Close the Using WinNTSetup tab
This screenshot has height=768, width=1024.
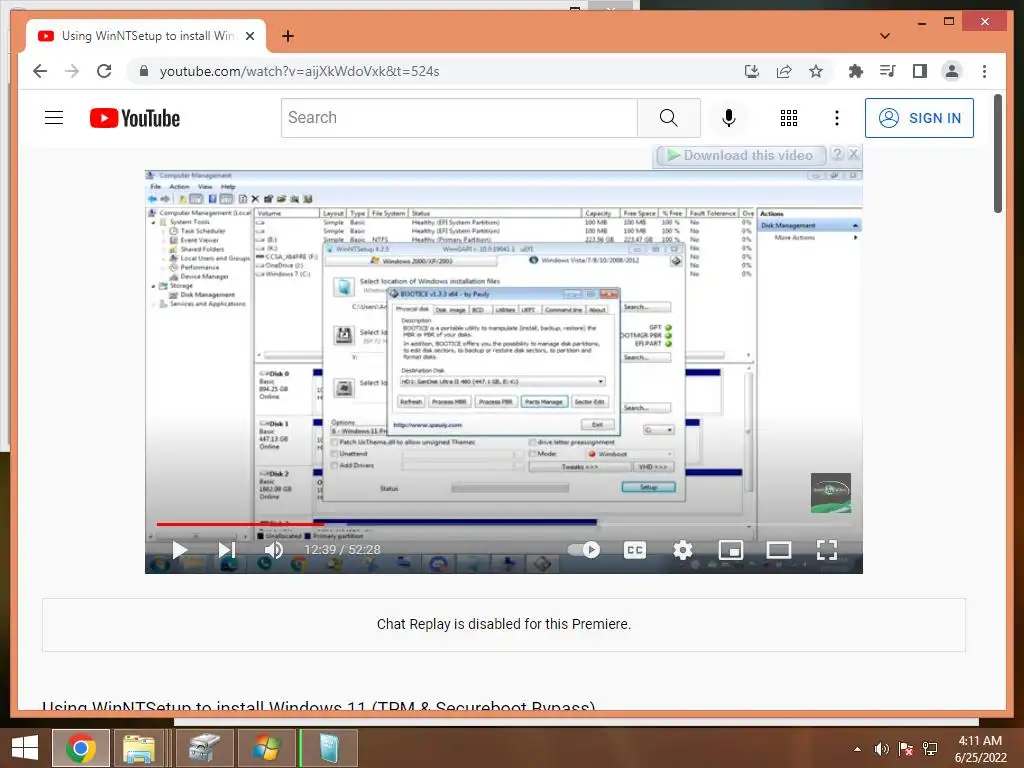point(249,36)
